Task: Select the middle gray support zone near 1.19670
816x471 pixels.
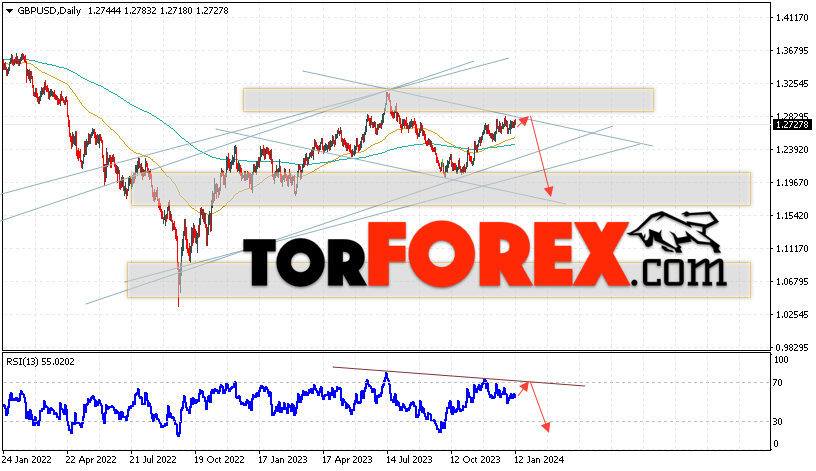Action: click(441, 189)
